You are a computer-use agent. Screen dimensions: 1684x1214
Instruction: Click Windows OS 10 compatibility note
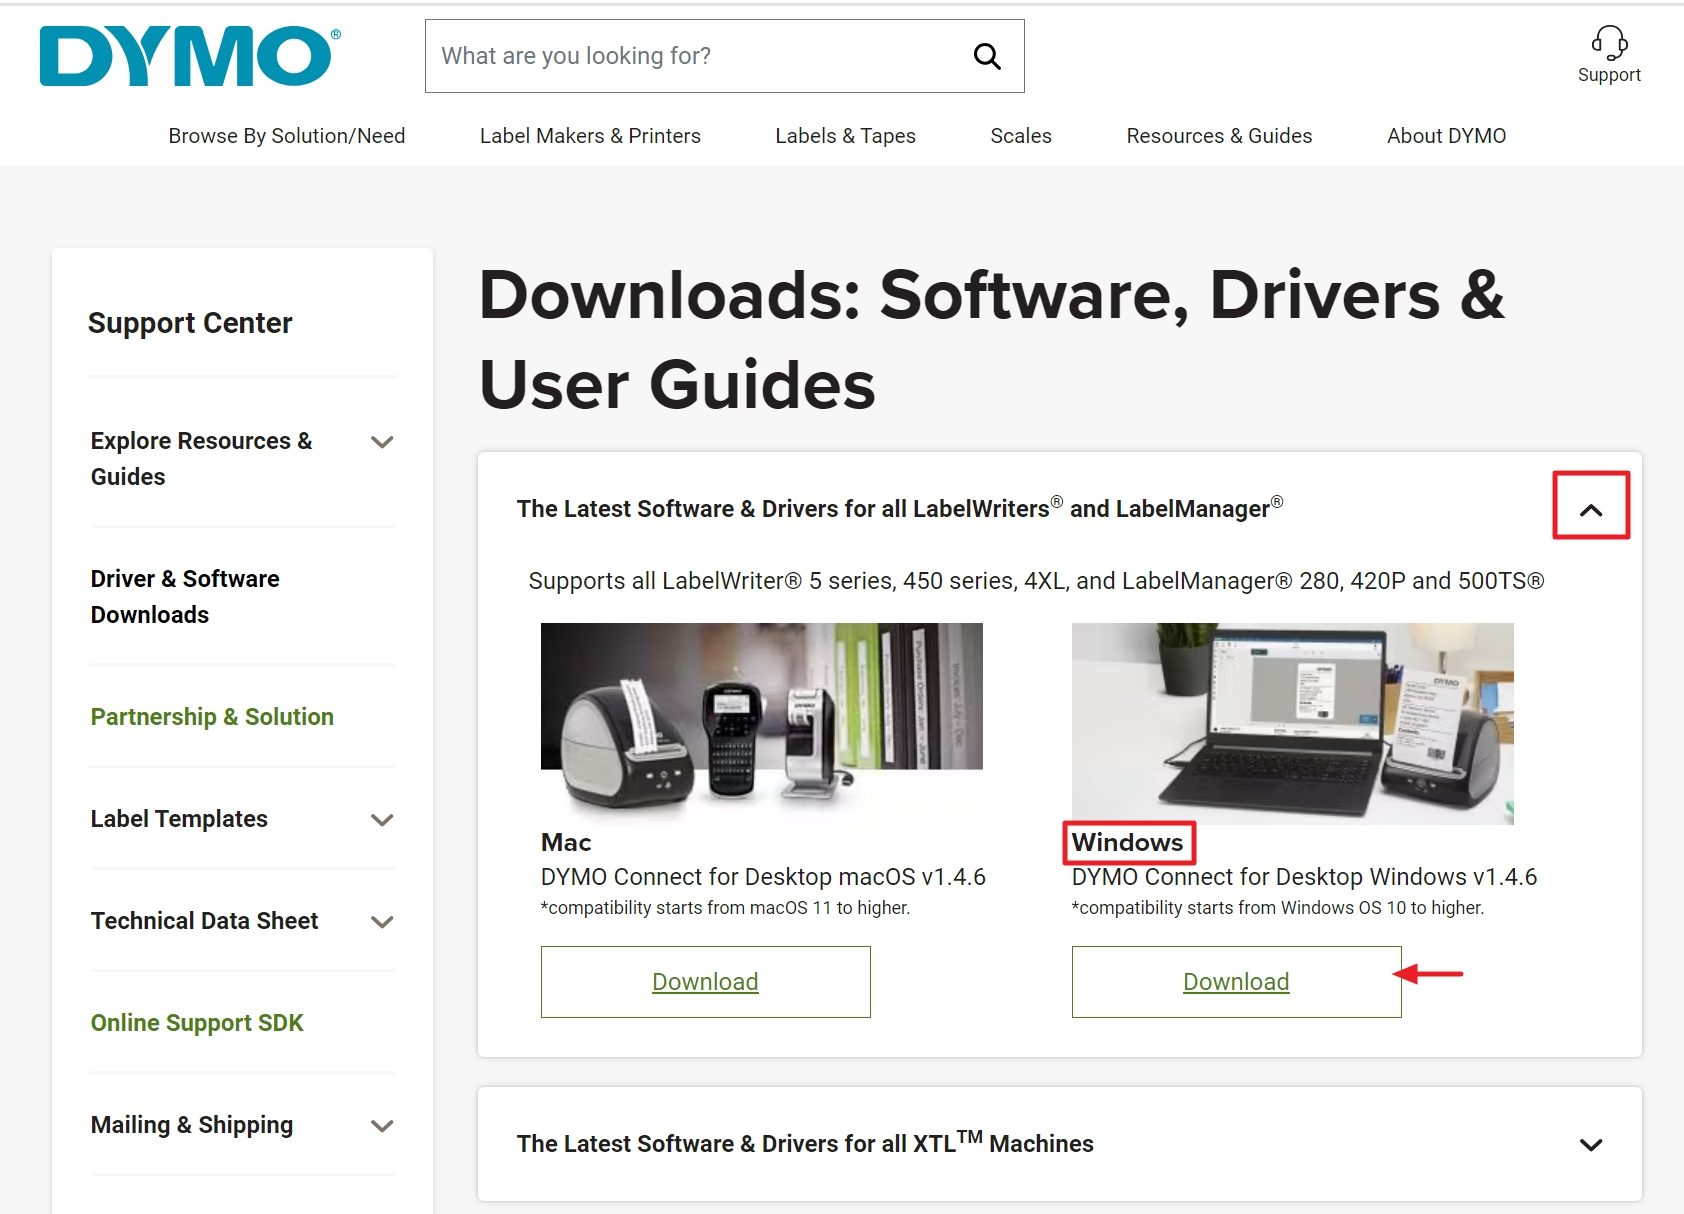pyautogui.click(x=1278, y=908)
